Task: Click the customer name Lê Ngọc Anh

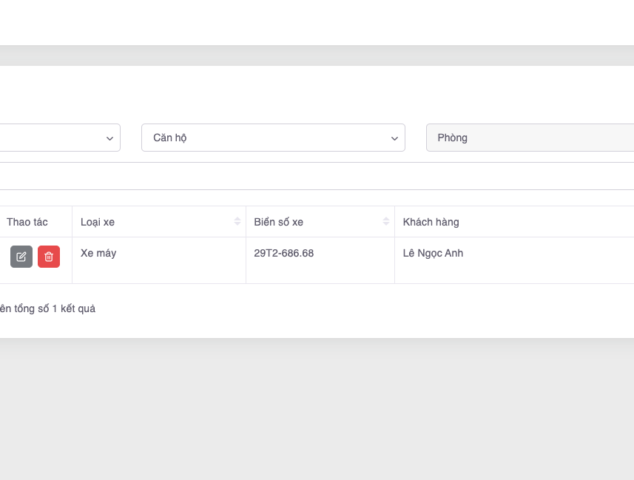Action: point(433,253)
